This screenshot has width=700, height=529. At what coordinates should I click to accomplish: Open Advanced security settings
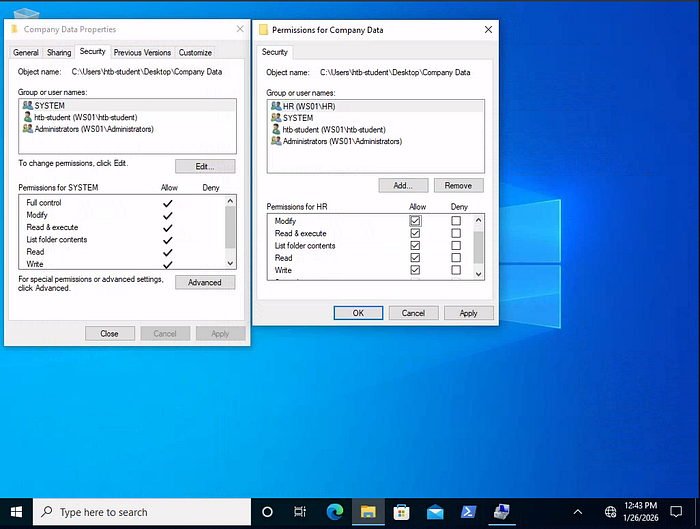[205, 283]
